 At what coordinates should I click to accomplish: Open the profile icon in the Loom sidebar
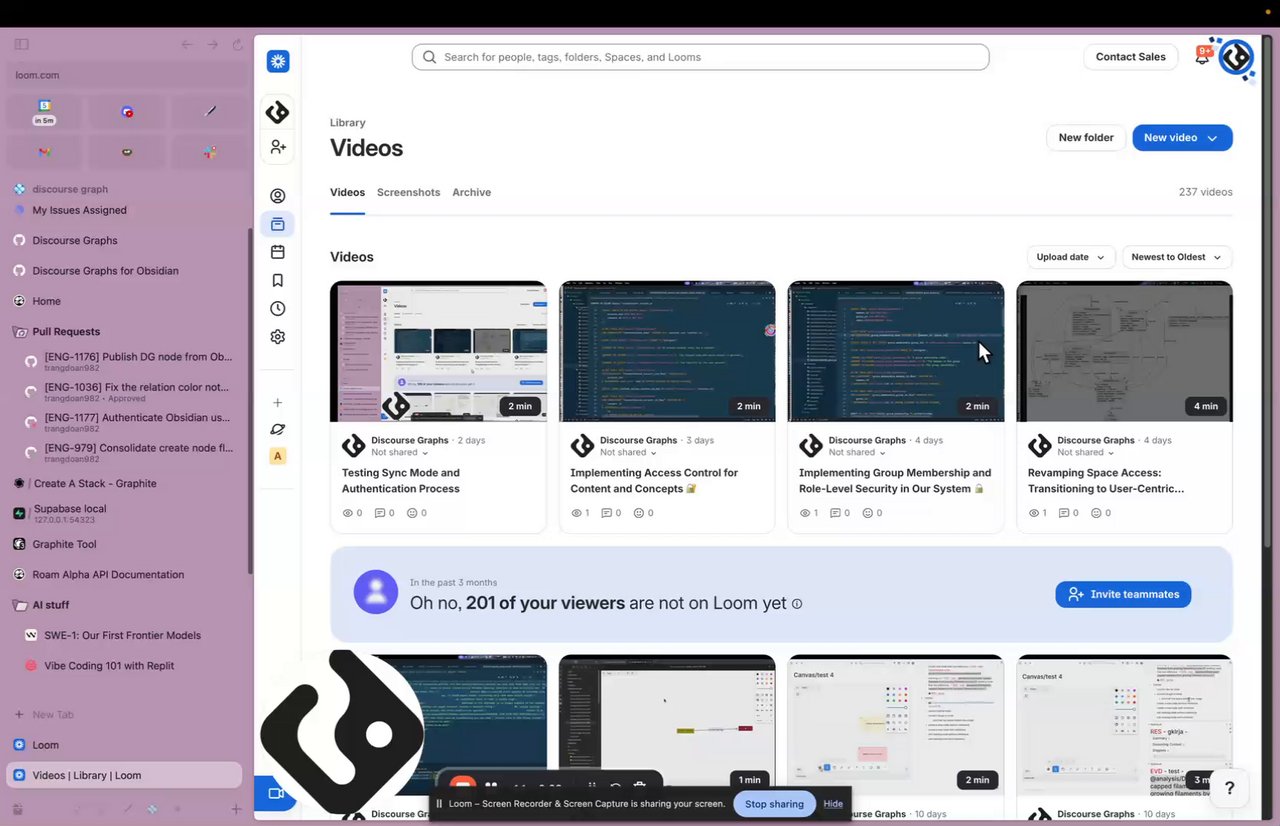[278, 196]
